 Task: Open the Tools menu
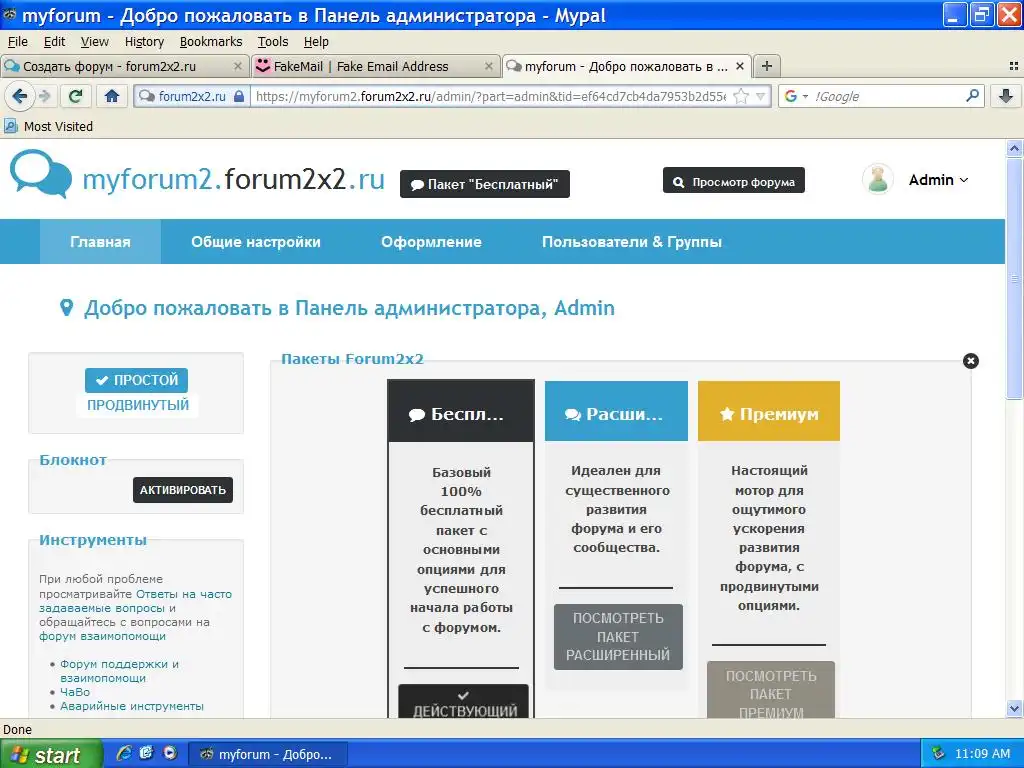273,42
